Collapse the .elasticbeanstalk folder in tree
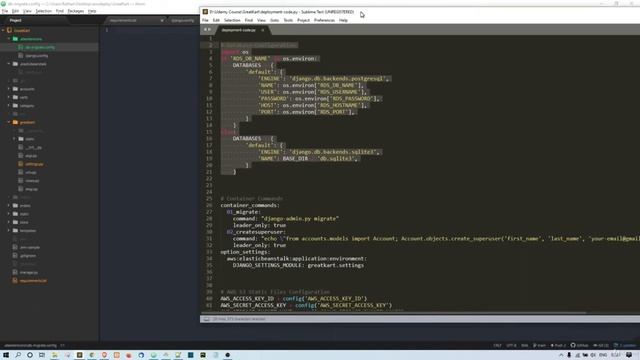The width and height of the screenshot is (640, 360). 9,64
